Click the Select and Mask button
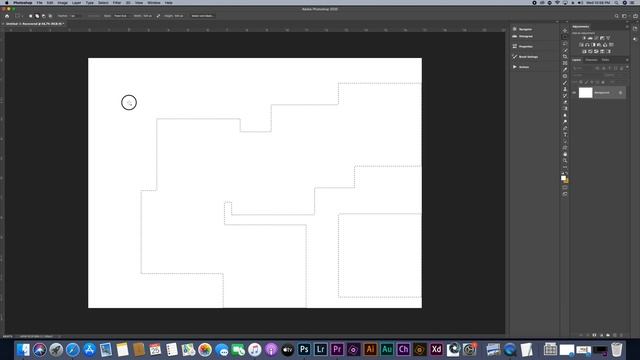This screenshot has width=640, height=360. pos(202,16)
